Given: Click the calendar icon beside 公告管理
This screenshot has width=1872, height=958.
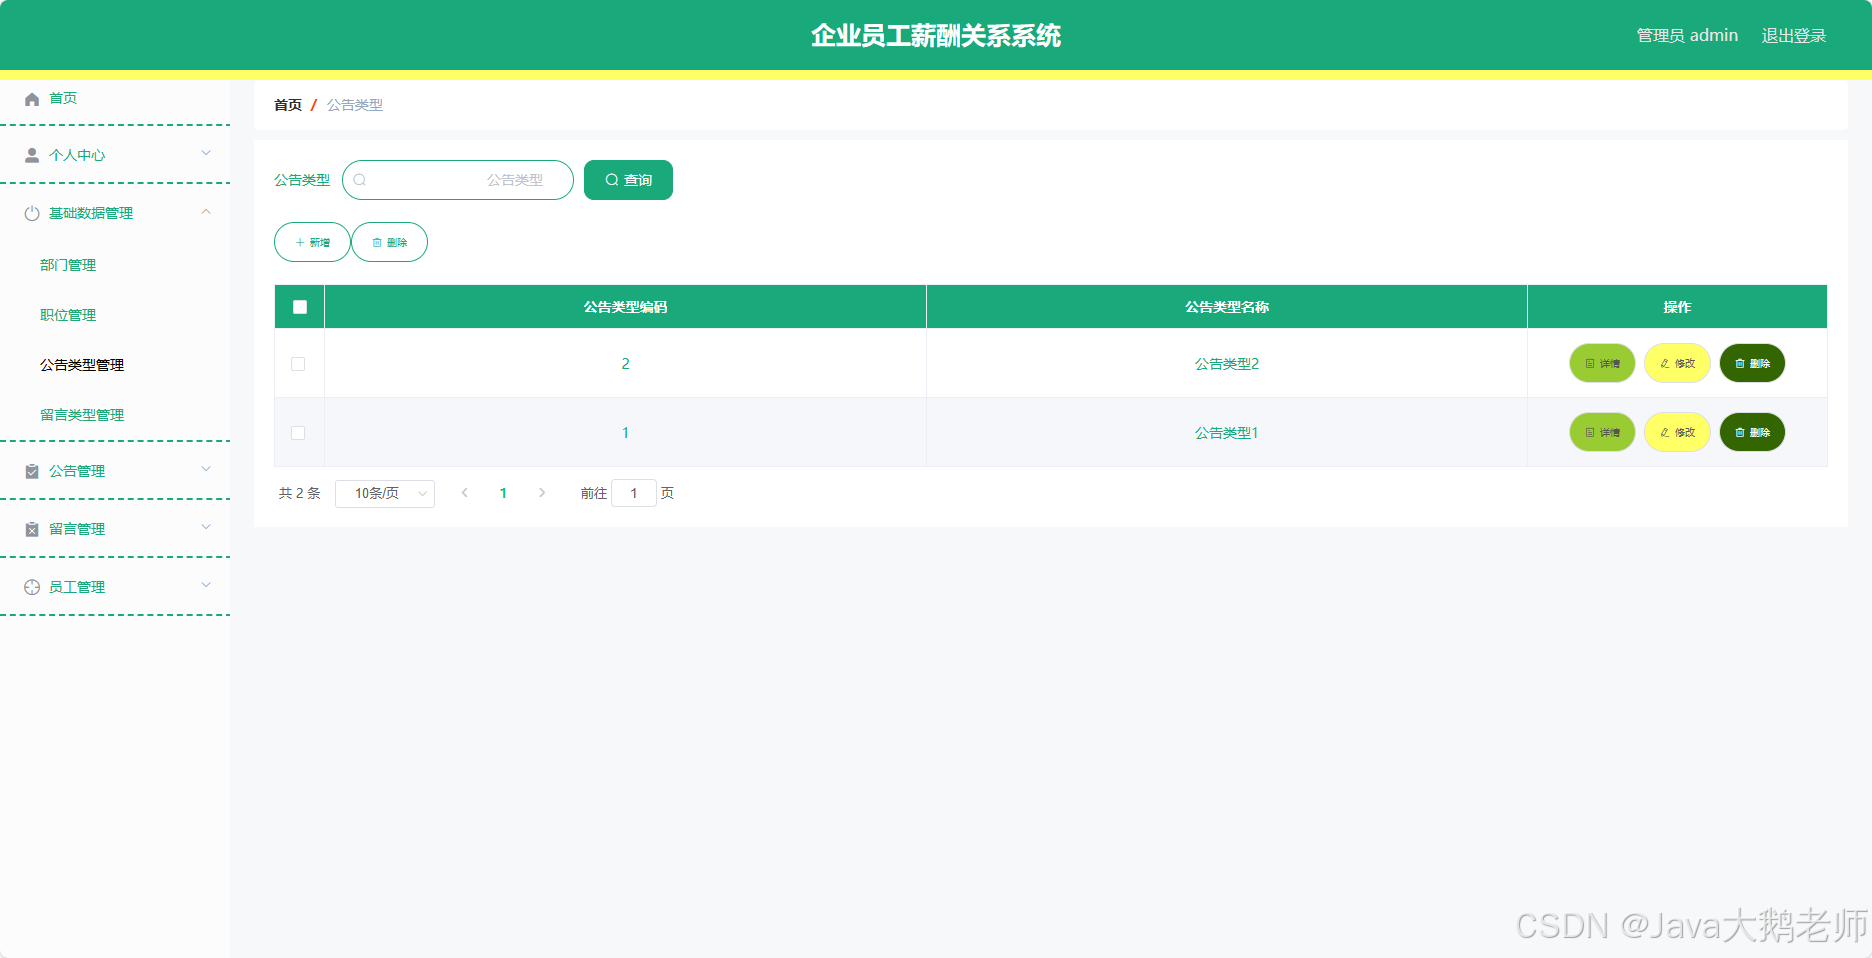Looking at the screenshot, I should tap(30, 470).
